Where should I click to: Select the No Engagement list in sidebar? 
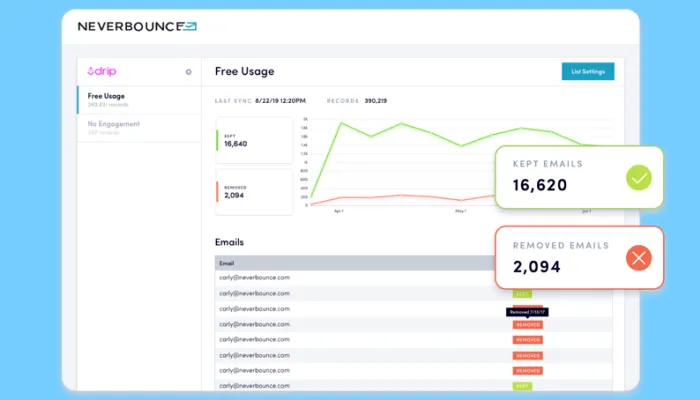(139, 128)
